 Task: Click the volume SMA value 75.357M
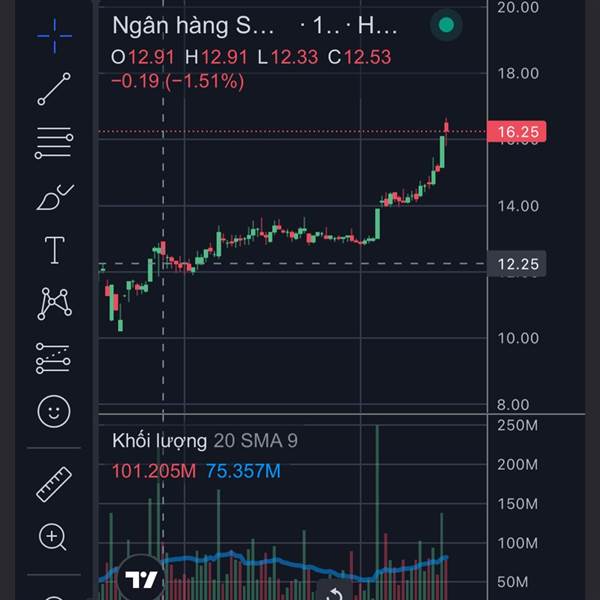[243, 471]
